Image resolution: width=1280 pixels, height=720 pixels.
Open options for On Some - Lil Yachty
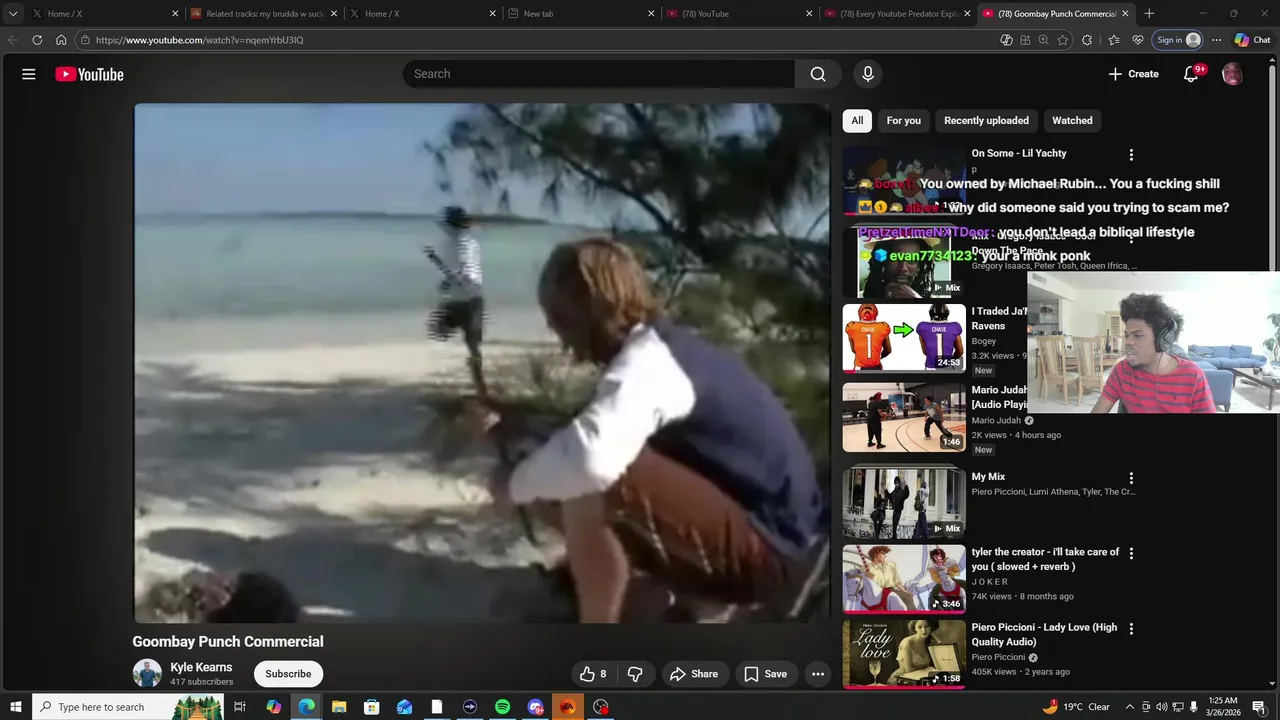coord(1131,155)
